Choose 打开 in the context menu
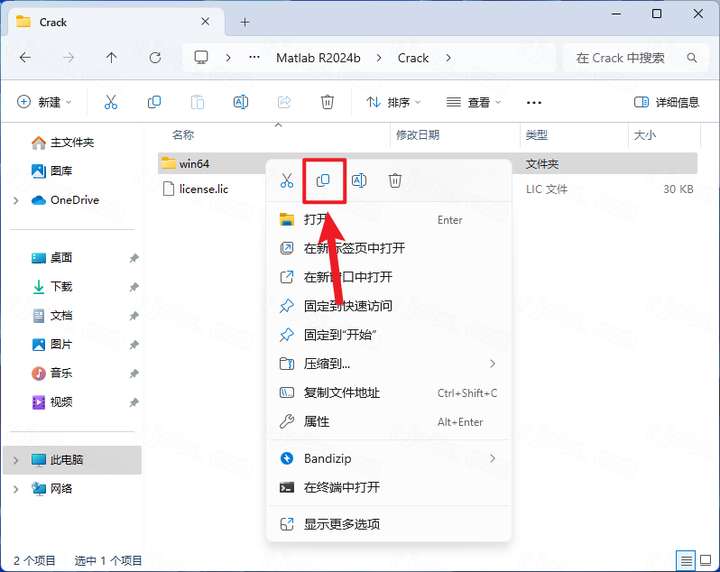The width and height of the screenshot is (720, 572). tap(388, 220)
